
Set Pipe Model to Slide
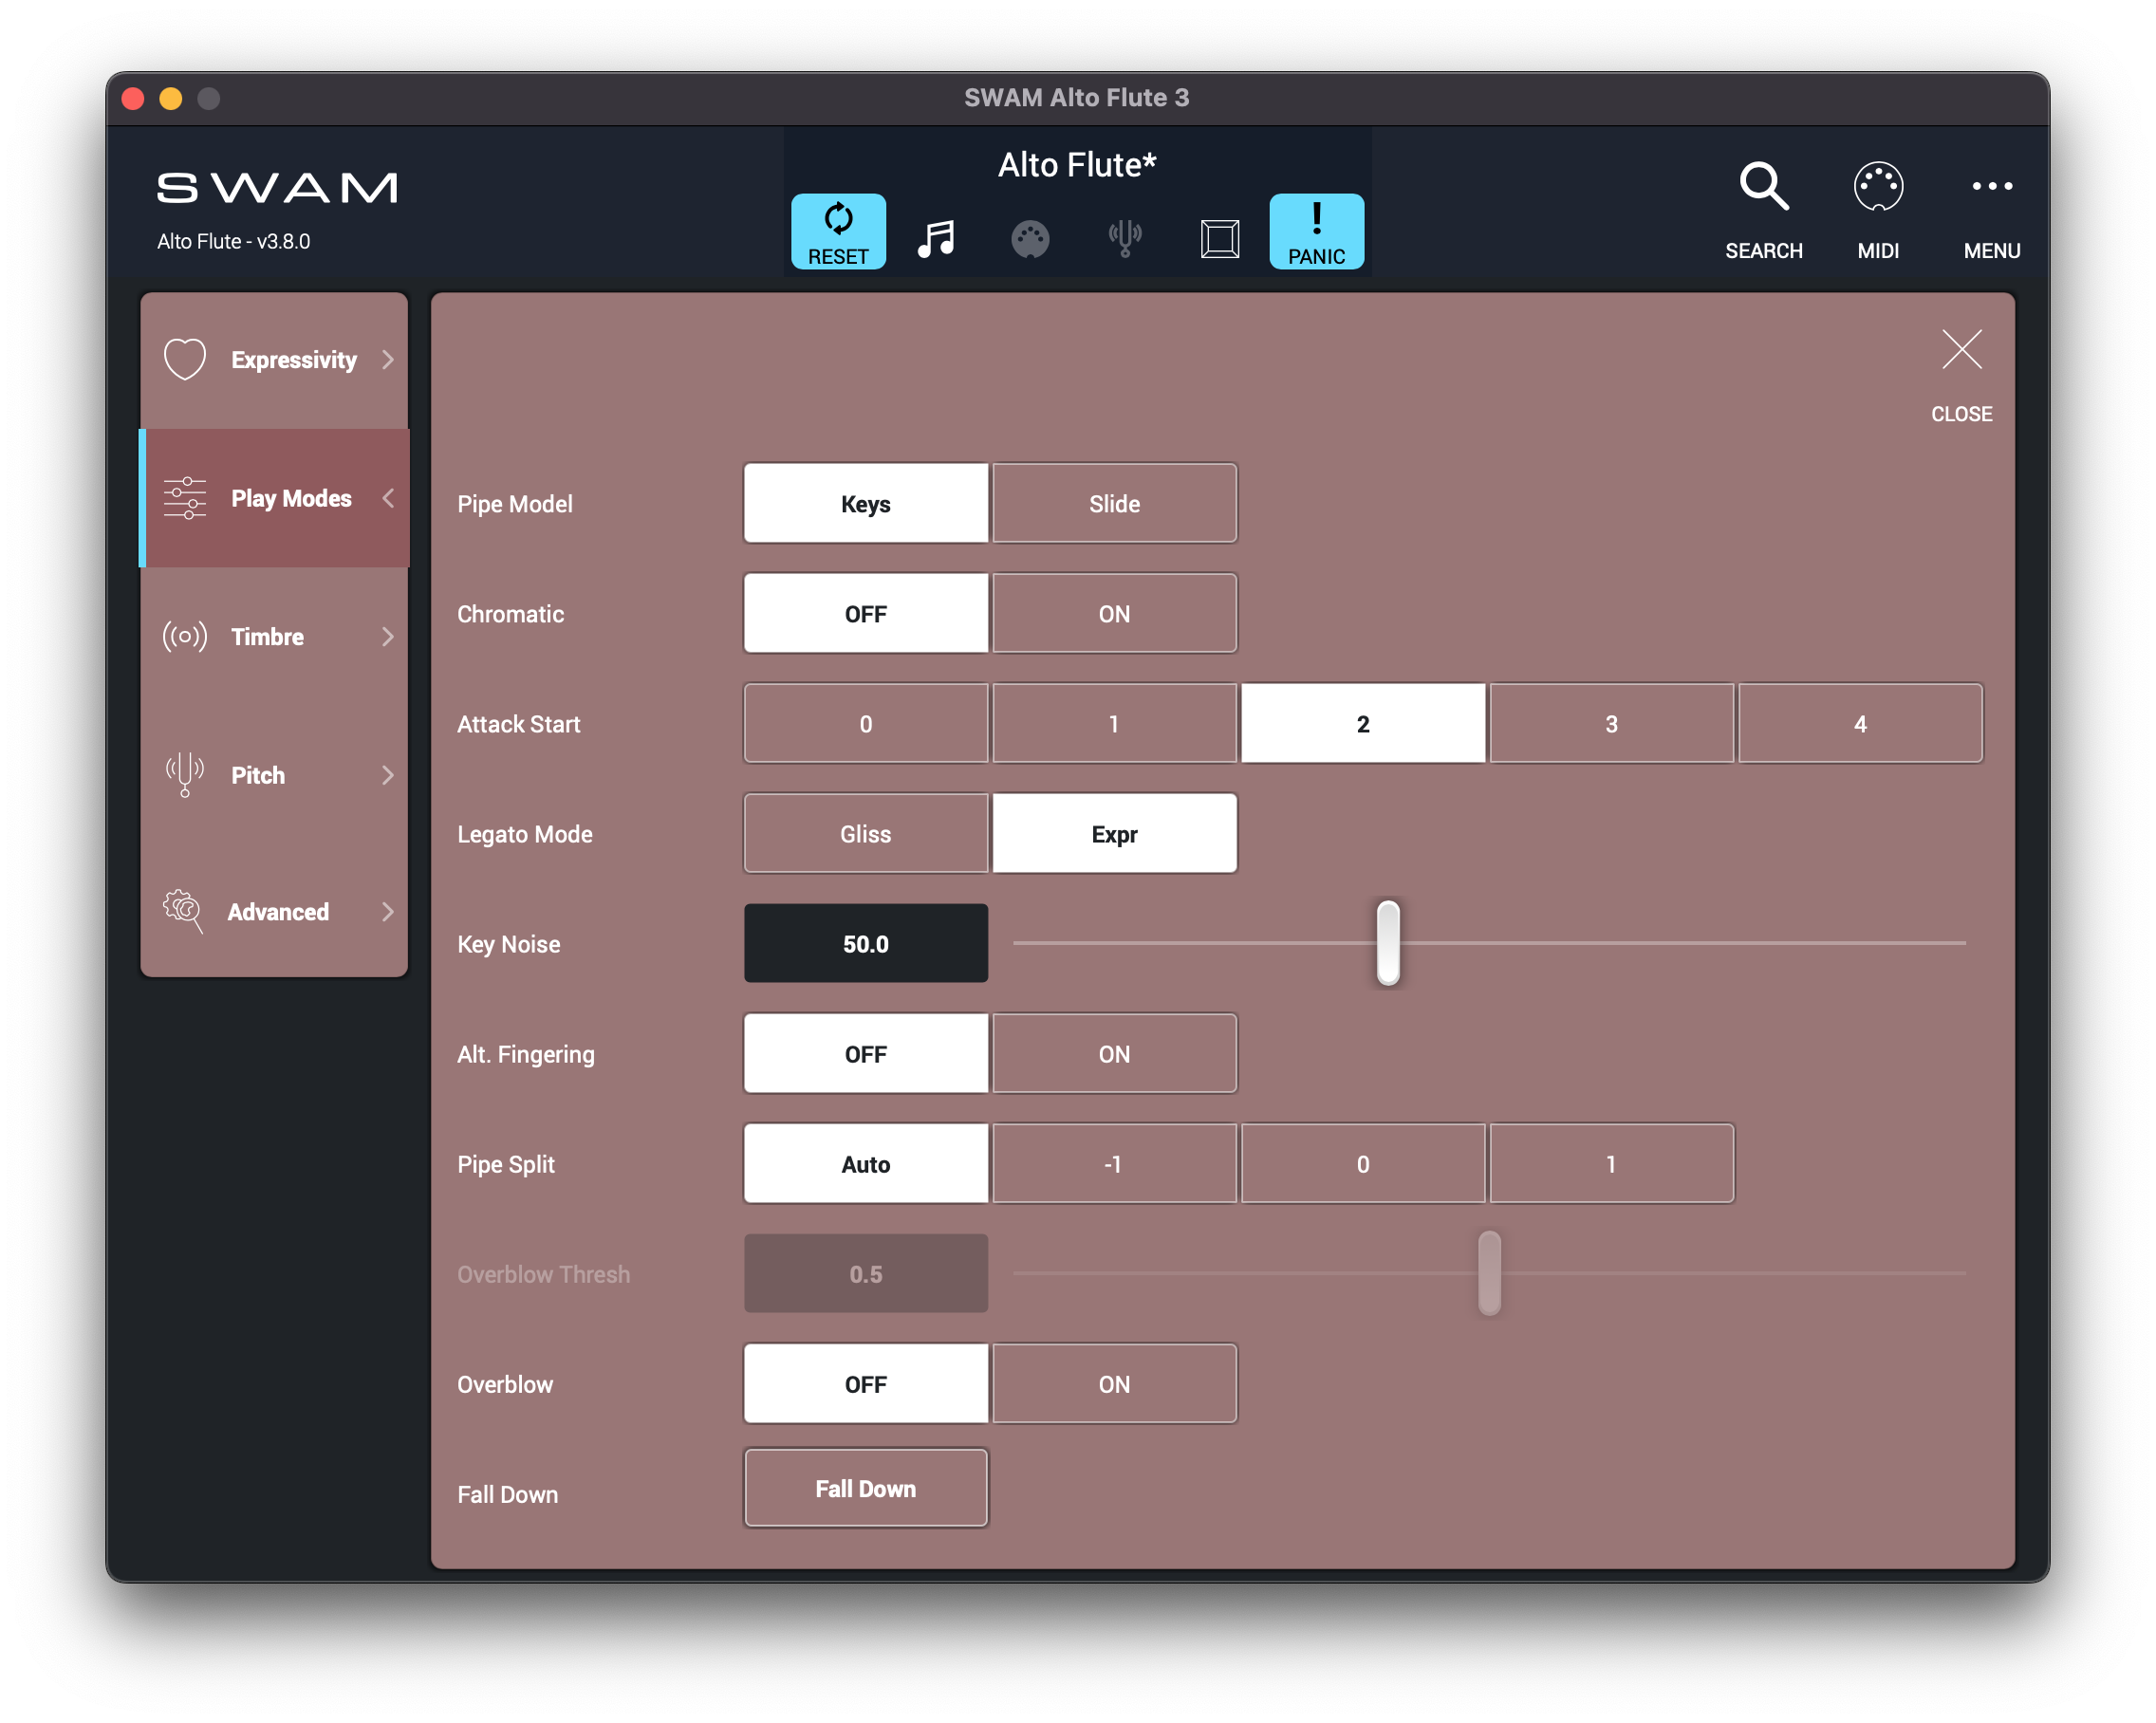1114,504
